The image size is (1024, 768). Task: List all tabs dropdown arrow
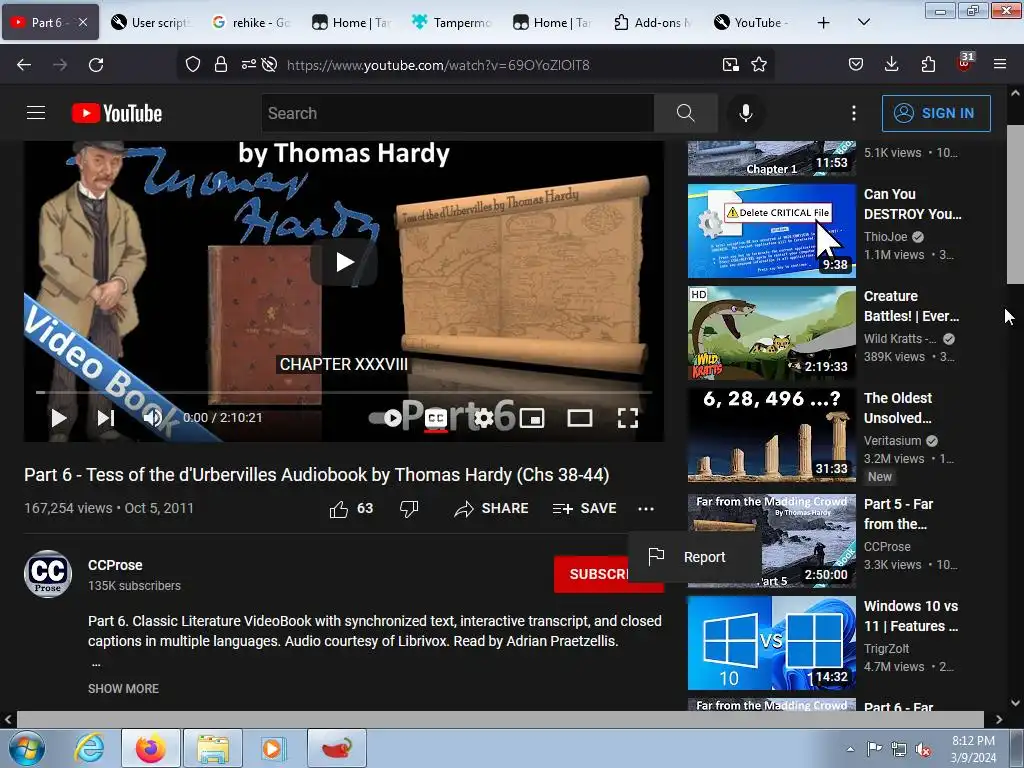(863, 22)
